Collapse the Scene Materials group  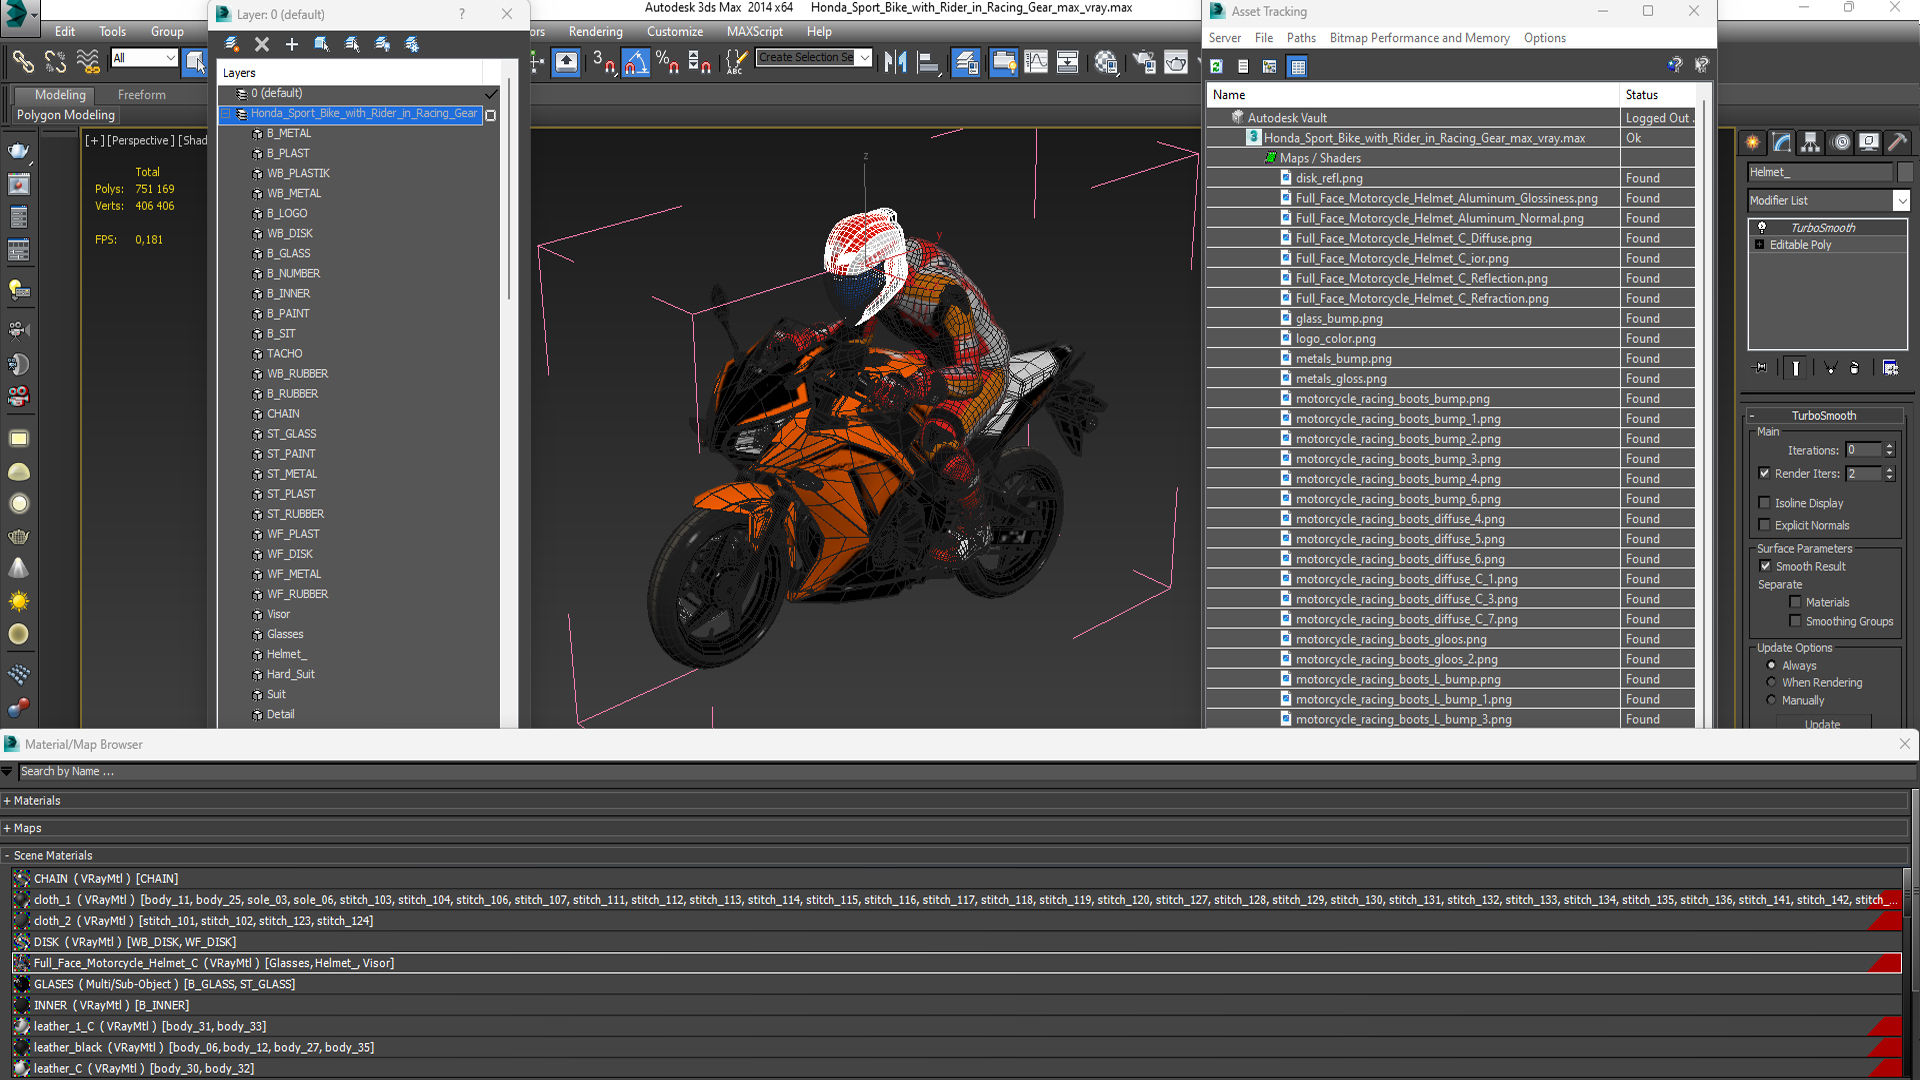(x=7, y=856)
